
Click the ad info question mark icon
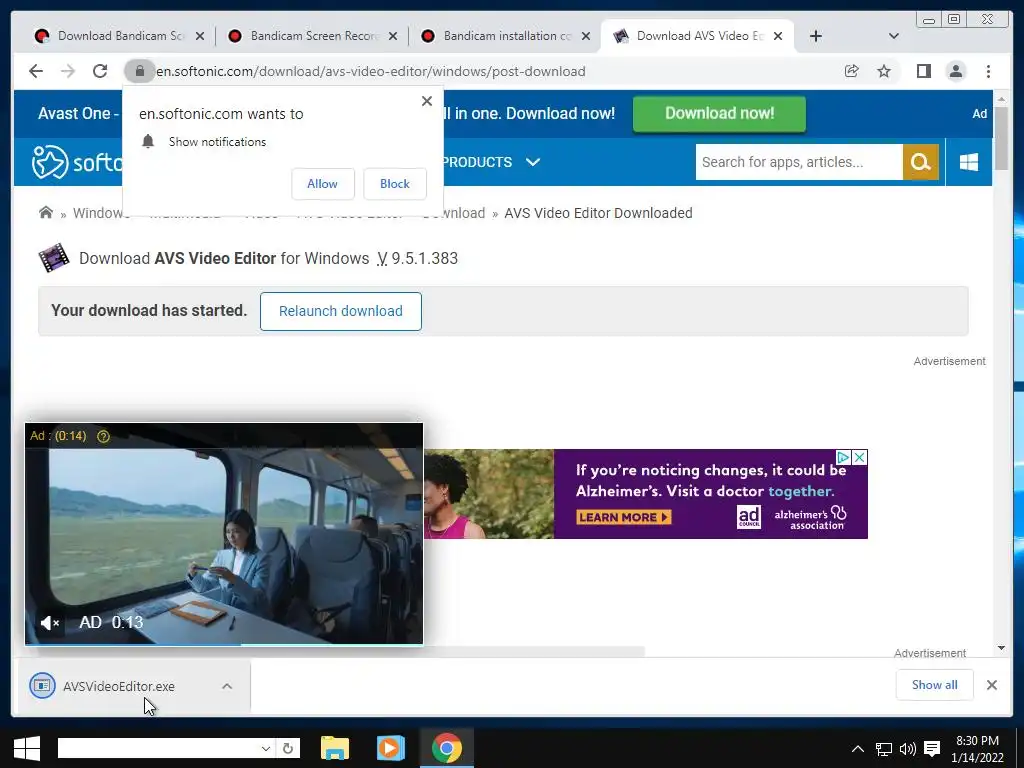pyautogui.click(x=103, y=436)
